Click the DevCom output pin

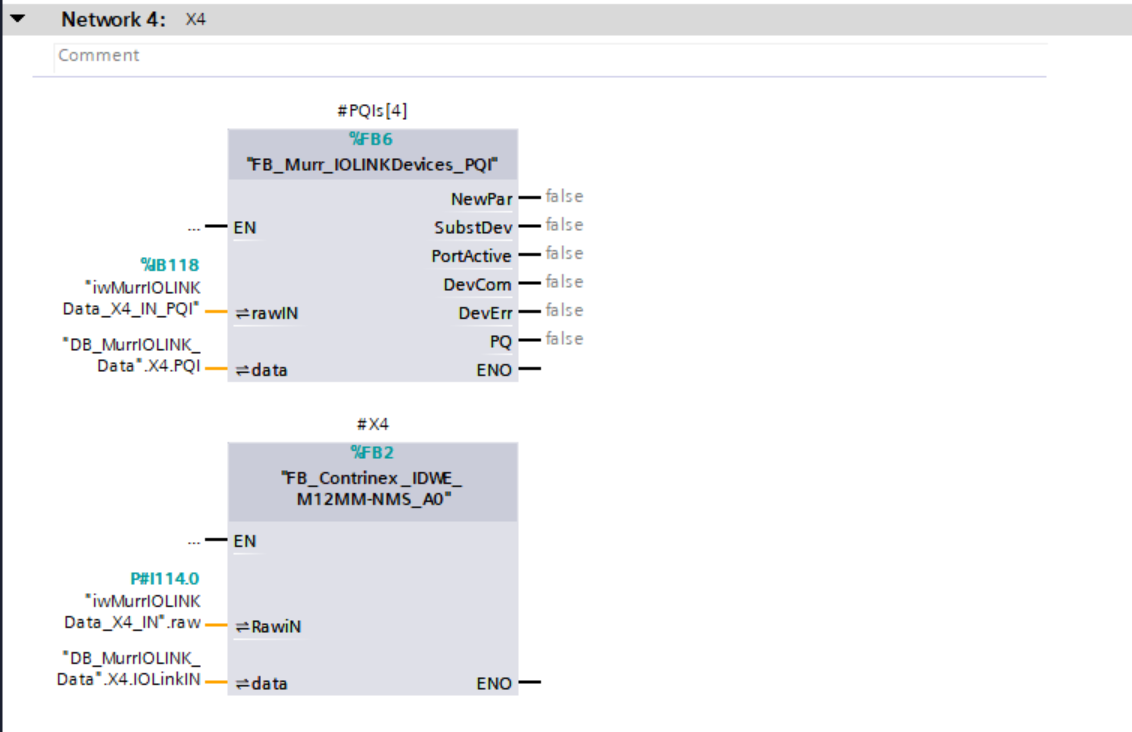pyautogui.click(x=477, y=284)
